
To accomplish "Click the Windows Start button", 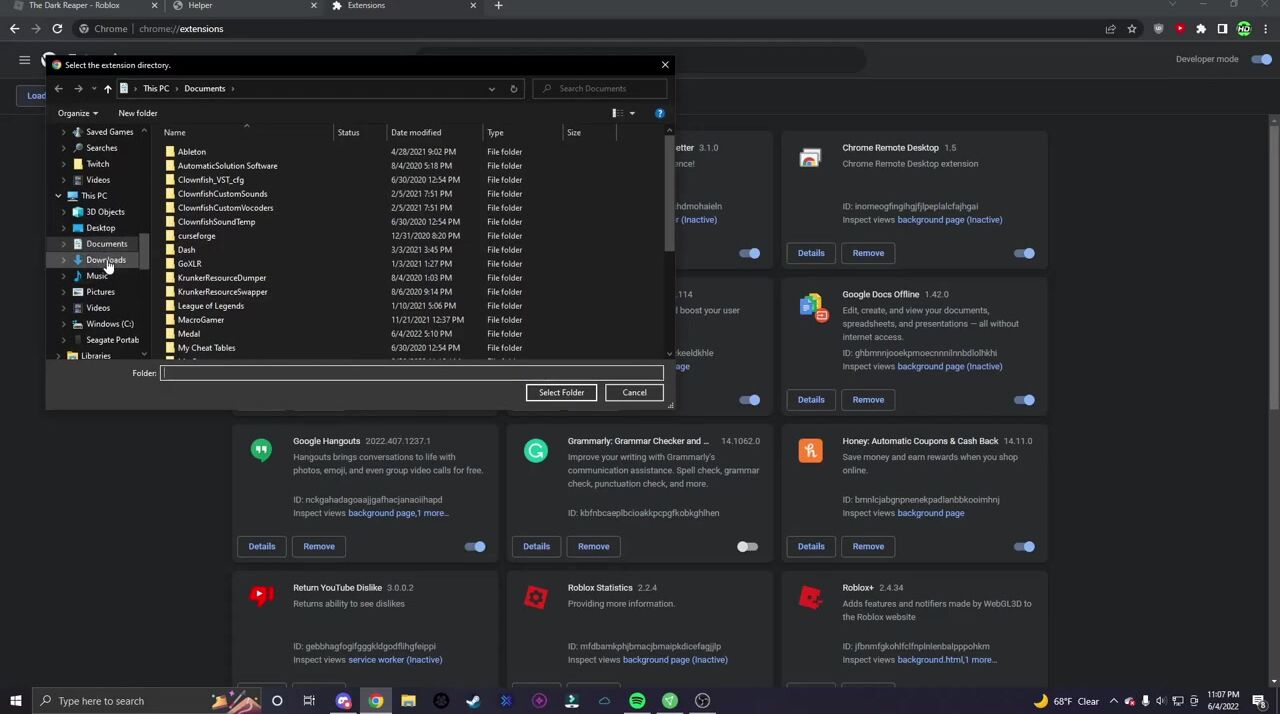I will point(15,701).
